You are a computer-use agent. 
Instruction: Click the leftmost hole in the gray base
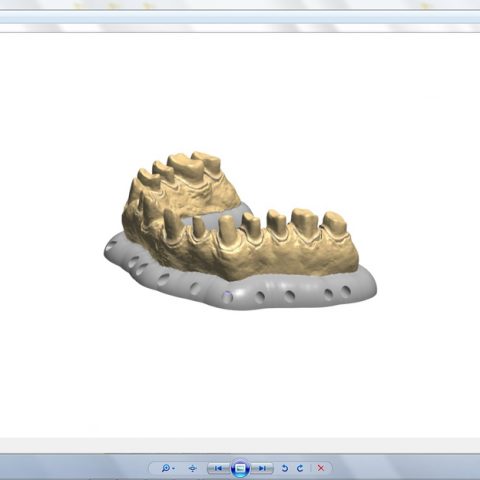(x=112, y=246)
